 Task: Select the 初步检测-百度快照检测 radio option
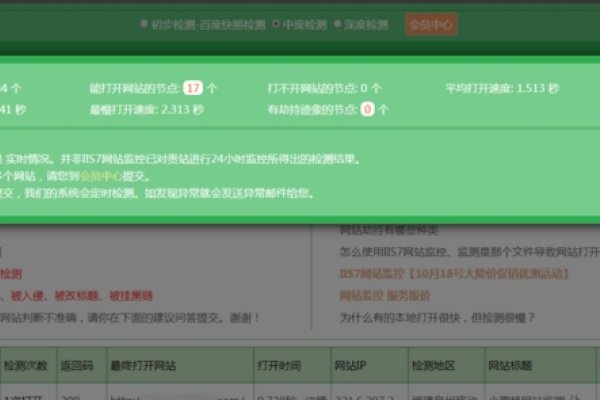144,24
